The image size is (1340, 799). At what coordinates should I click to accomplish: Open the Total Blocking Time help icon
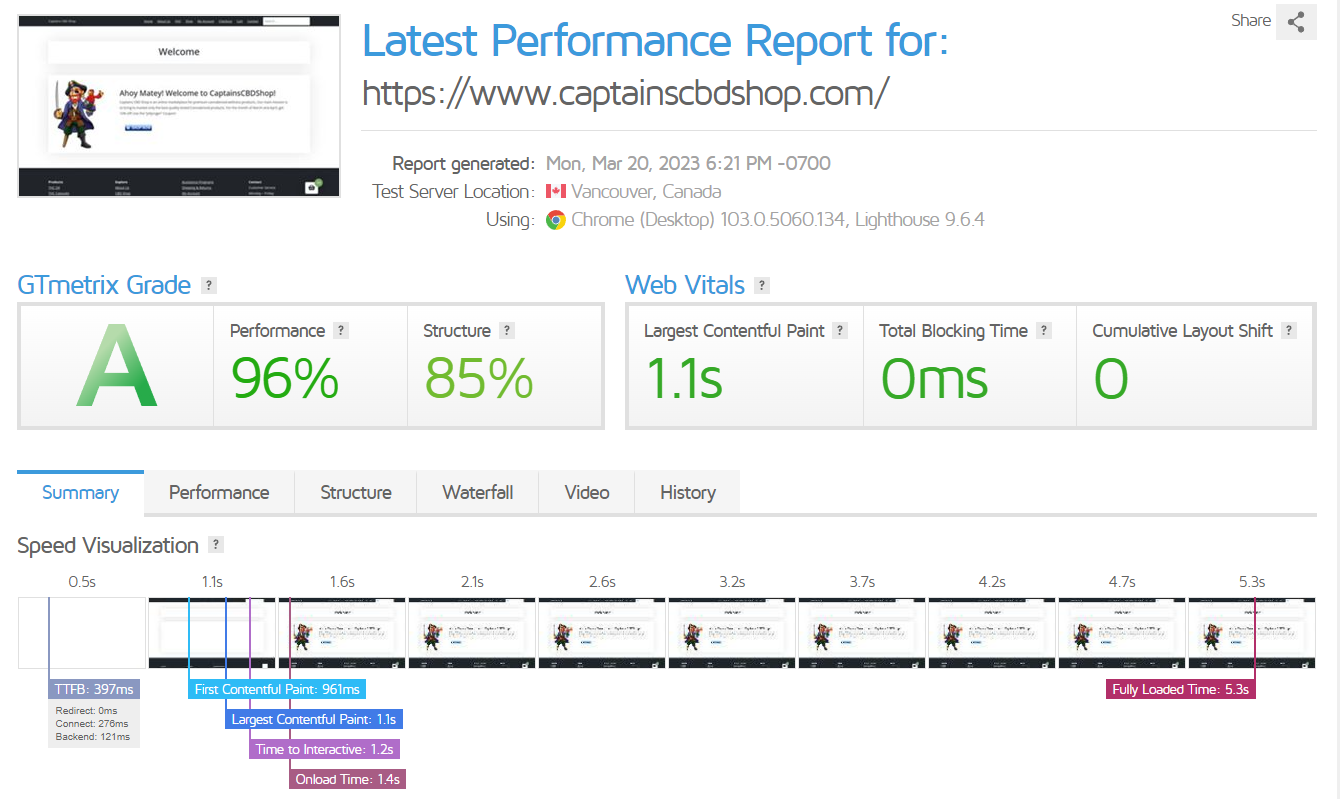coord(1044,330)
